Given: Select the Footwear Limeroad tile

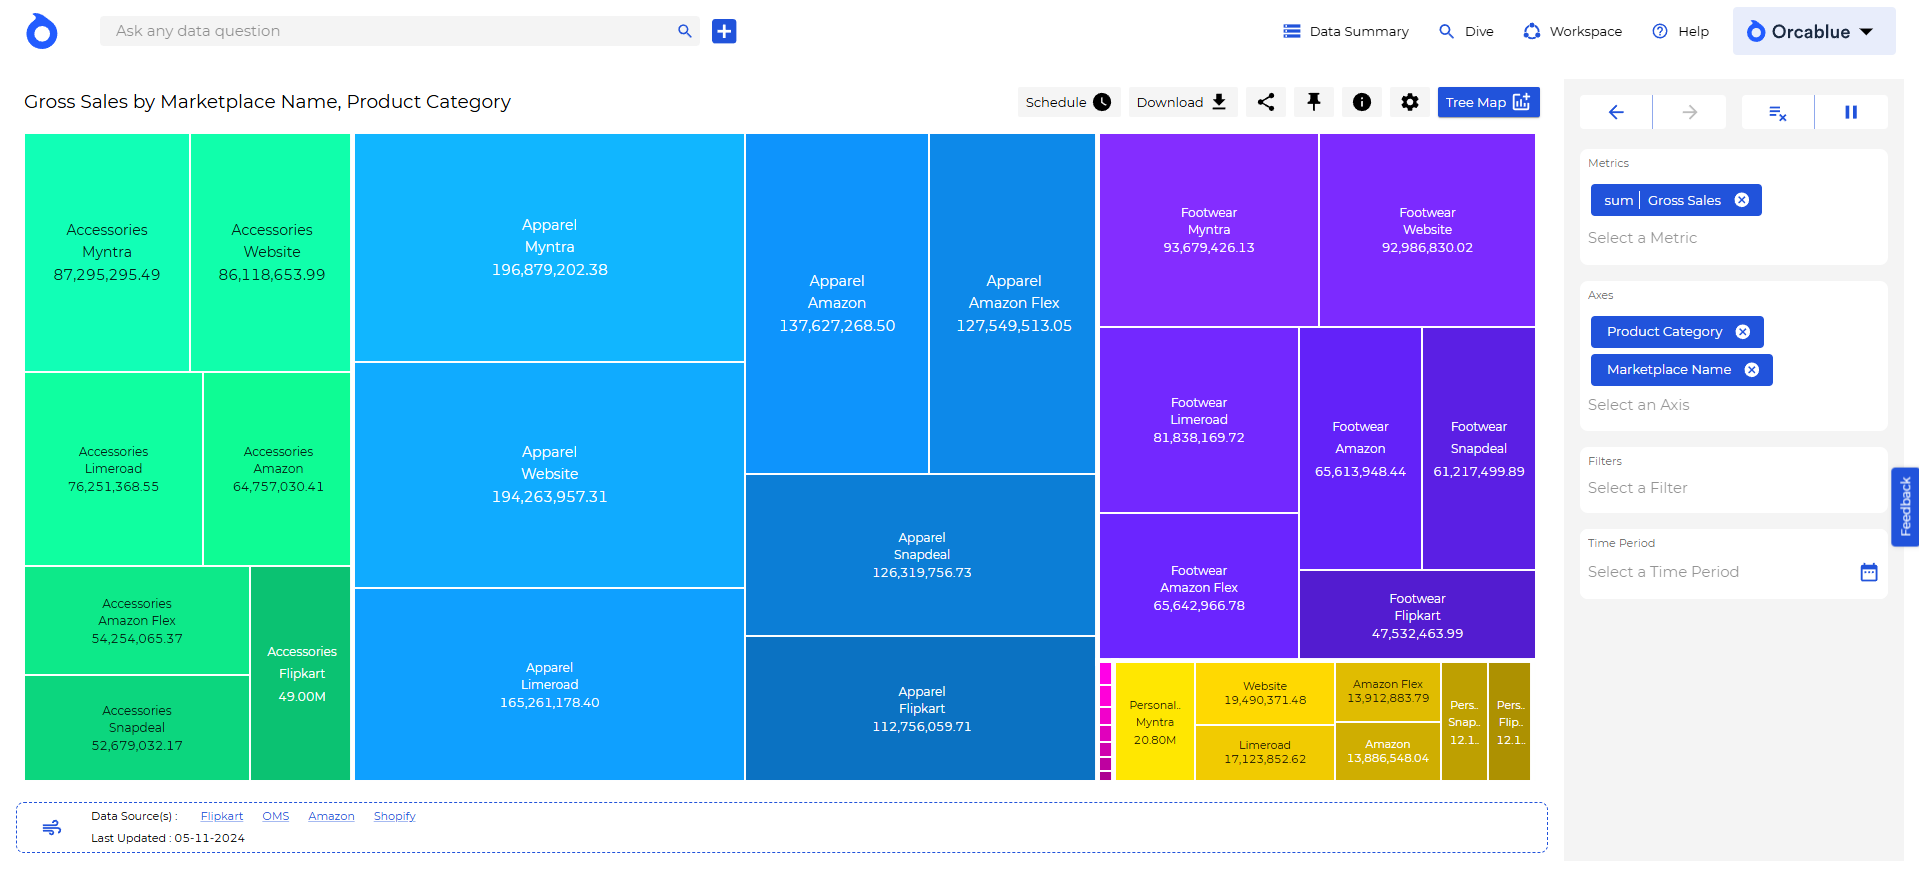Looking at the screenshot, I should coord(1199,420).
